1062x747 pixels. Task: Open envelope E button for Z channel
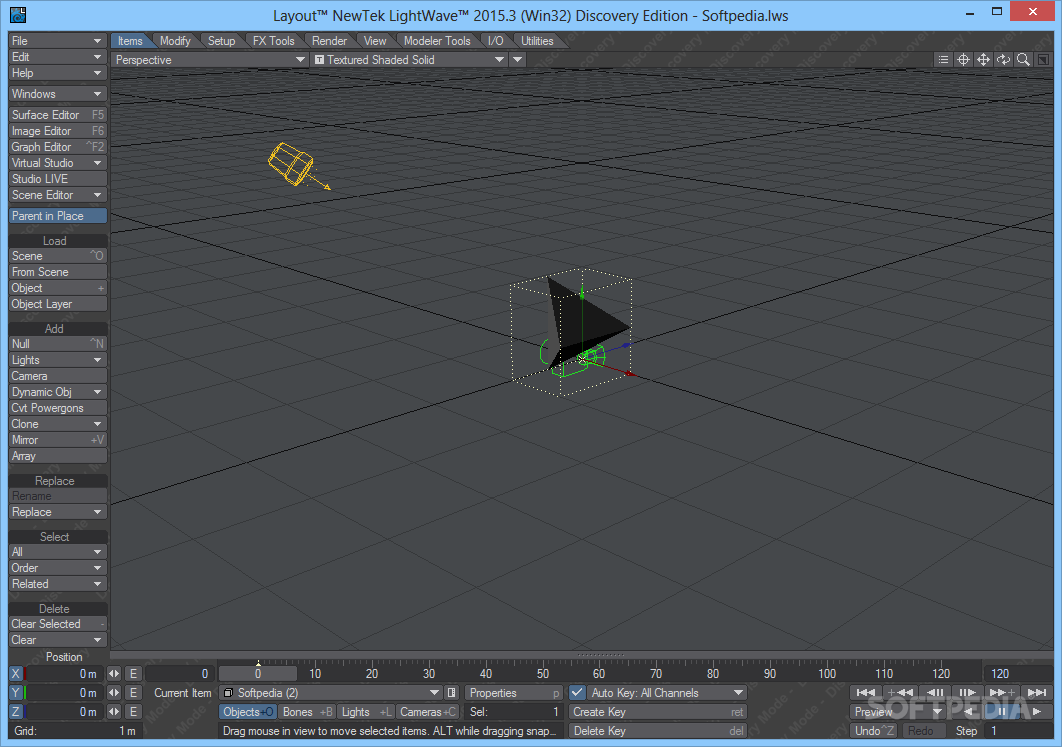click(133, 712)
